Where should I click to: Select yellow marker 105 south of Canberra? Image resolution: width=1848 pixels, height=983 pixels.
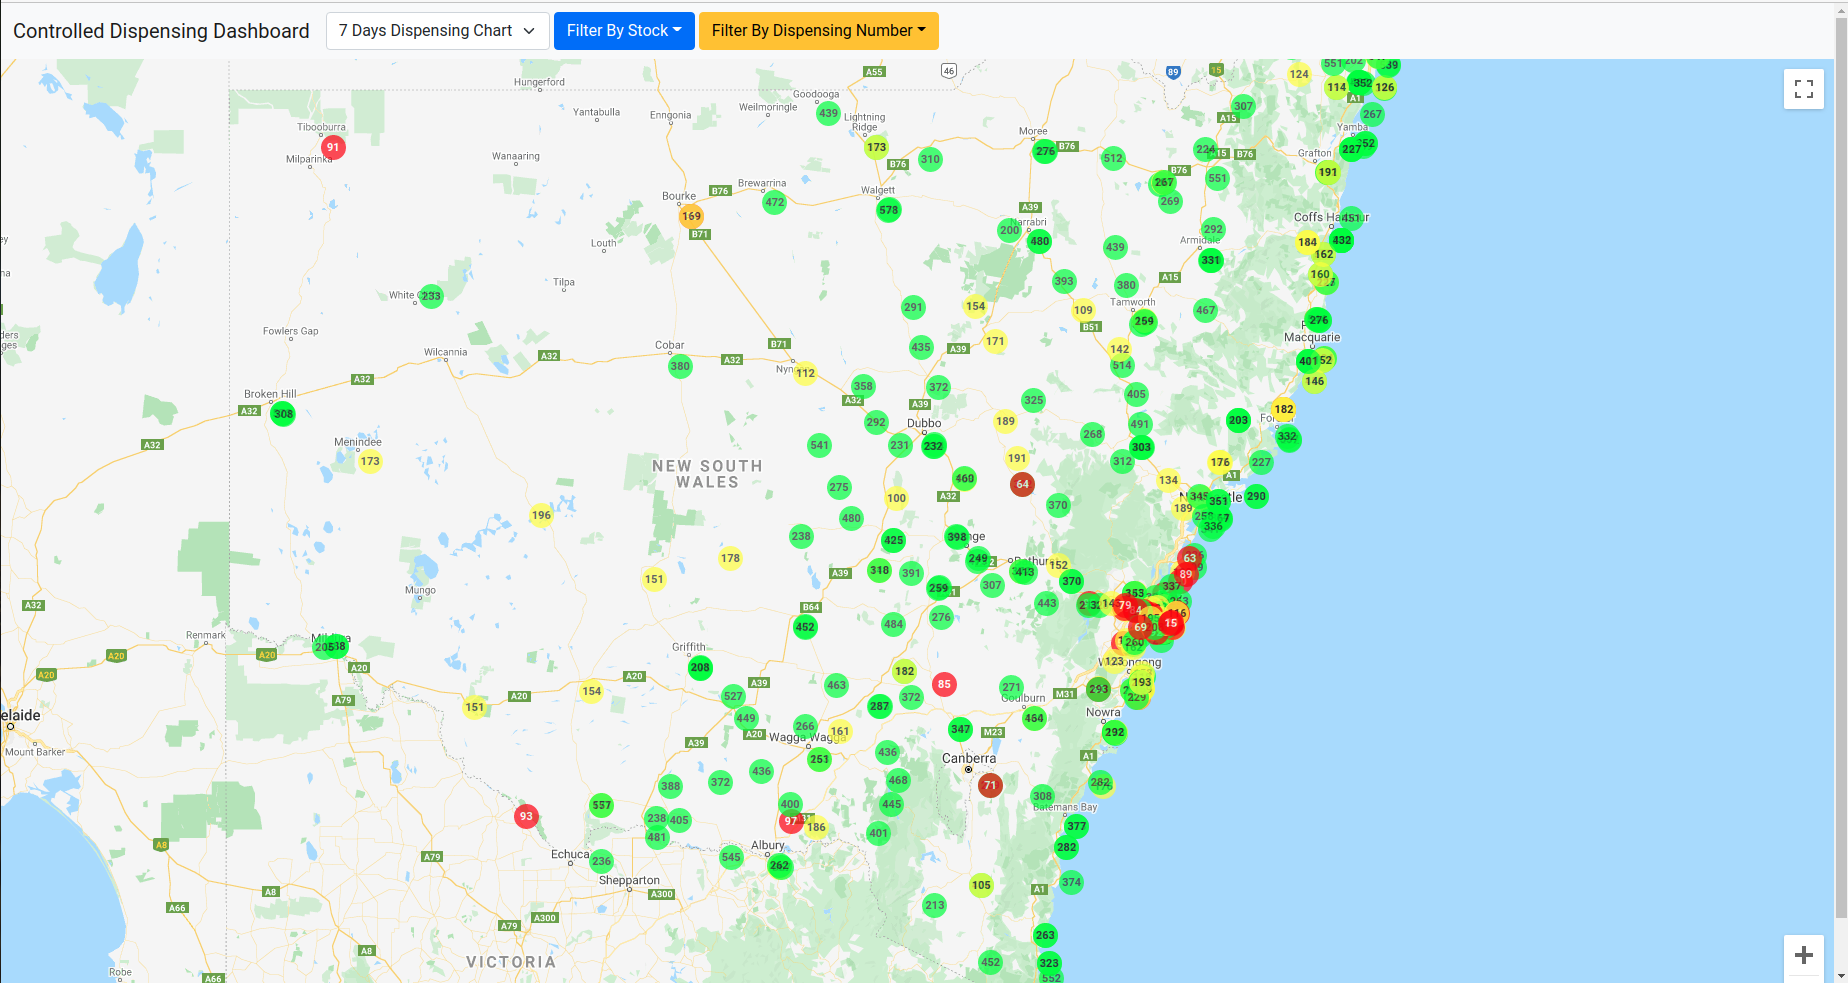click(x=981, y=885)
